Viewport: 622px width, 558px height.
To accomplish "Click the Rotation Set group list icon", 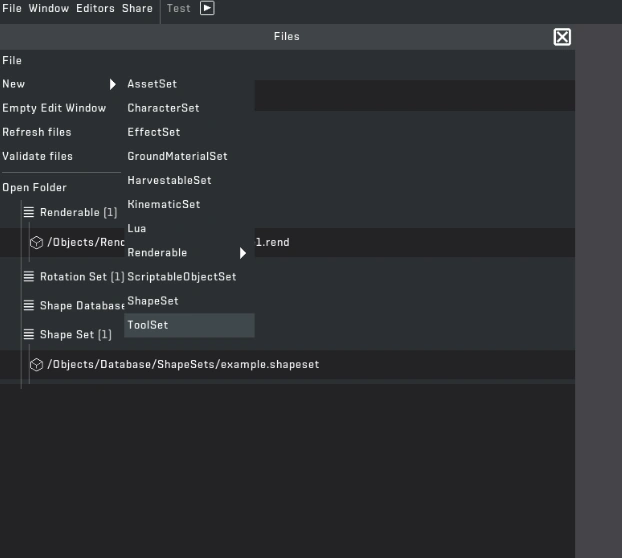I will coord(29,277).
